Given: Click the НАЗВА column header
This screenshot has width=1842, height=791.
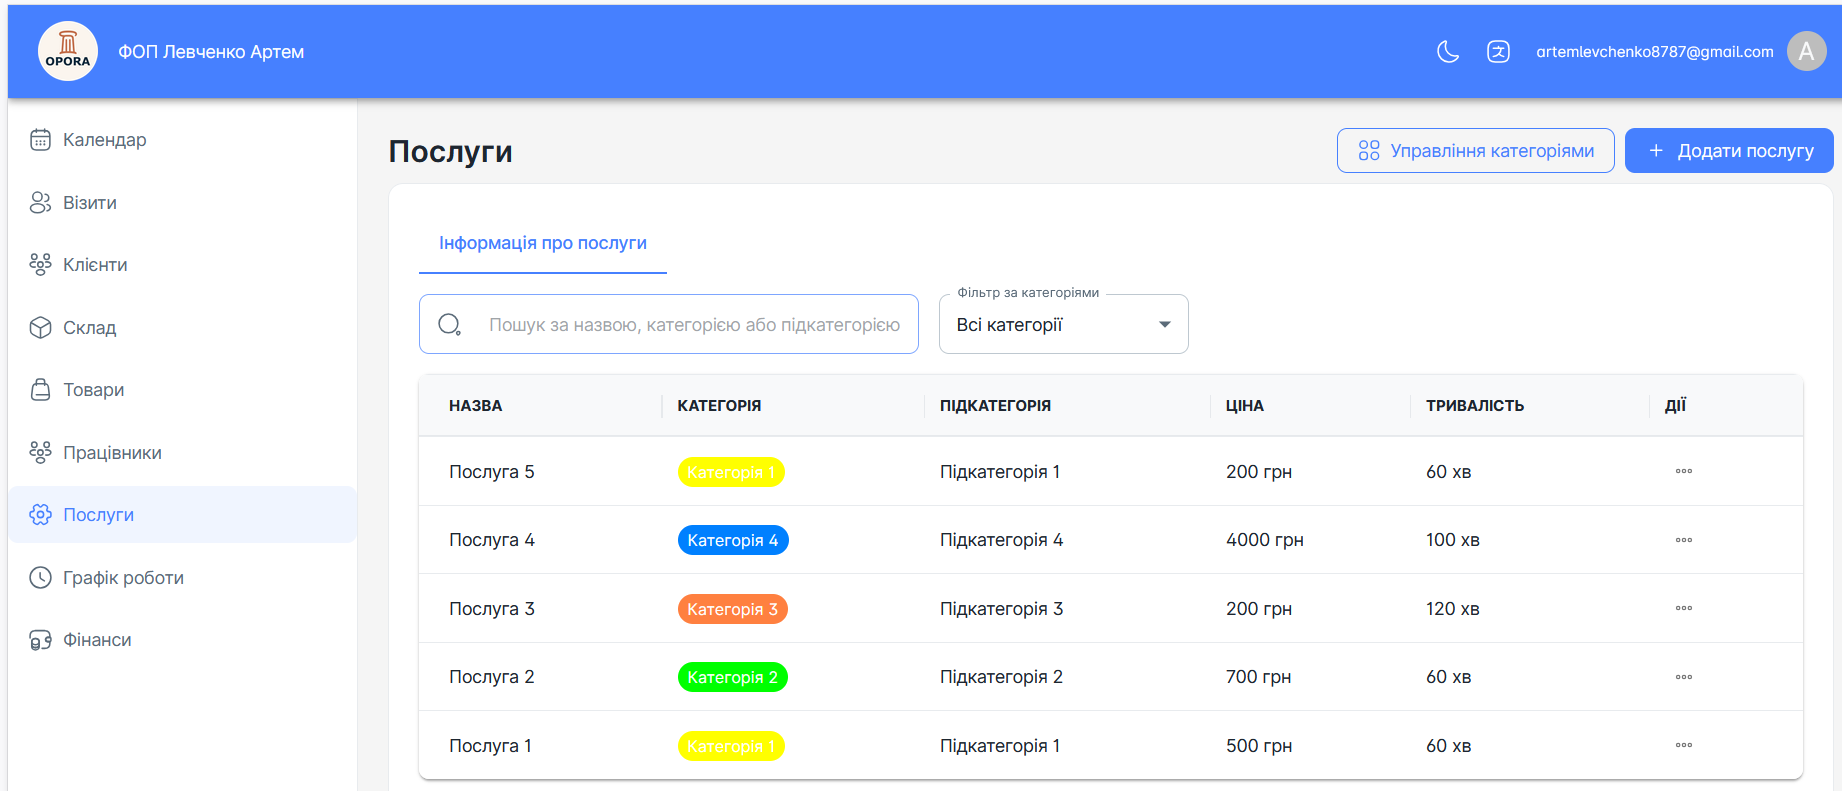Looking at the screenshot, I should [x=476, y=406].
